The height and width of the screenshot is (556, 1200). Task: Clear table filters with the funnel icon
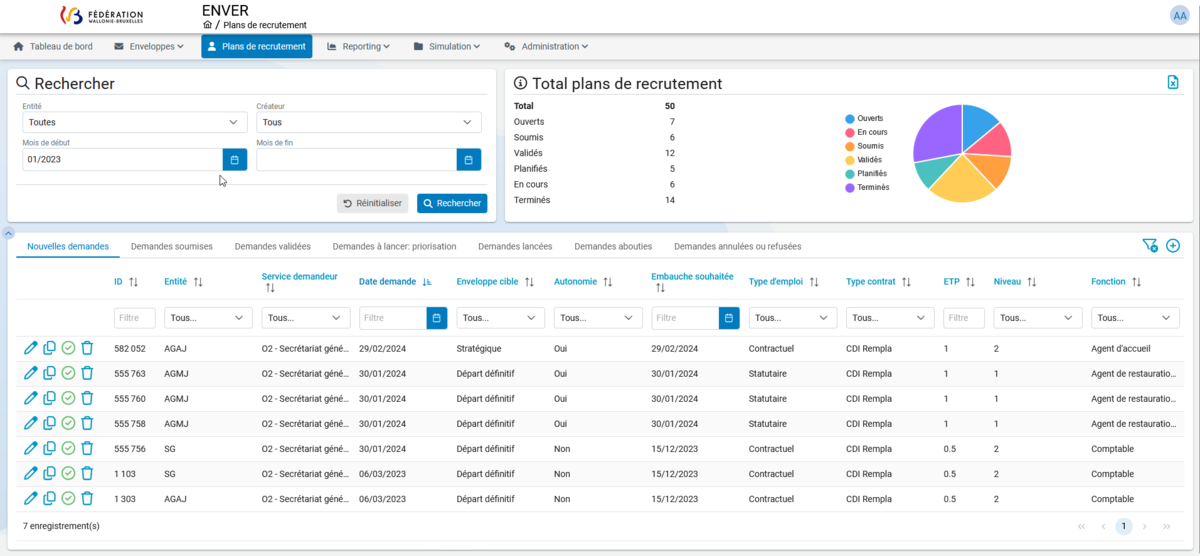(1150, 246)
